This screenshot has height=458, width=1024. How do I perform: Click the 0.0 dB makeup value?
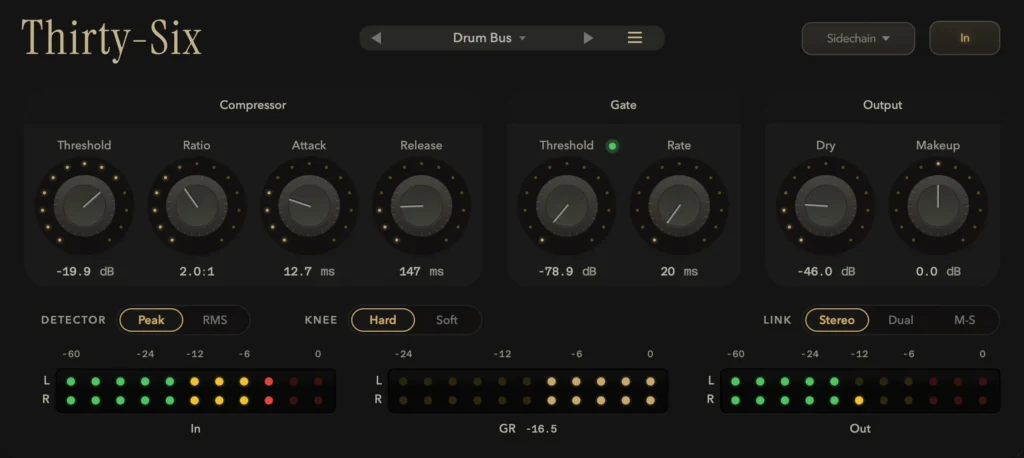coord(938,271)
